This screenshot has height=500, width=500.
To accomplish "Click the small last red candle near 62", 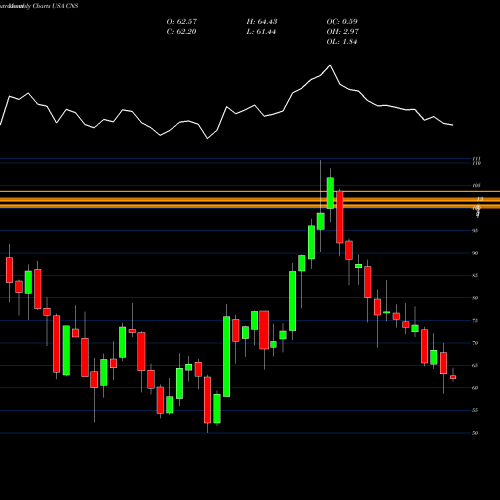I will (x=453, y=377).
